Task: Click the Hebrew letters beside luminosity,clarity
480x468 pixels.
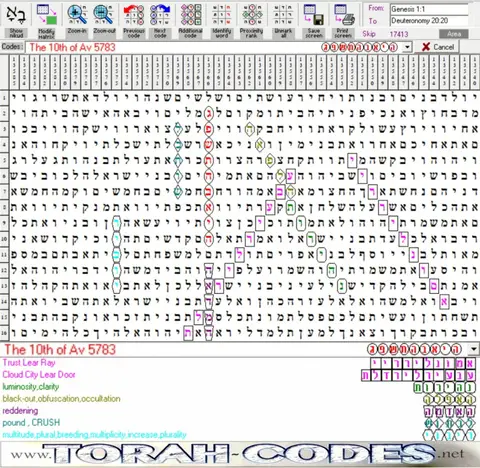Action: point(445,387)
